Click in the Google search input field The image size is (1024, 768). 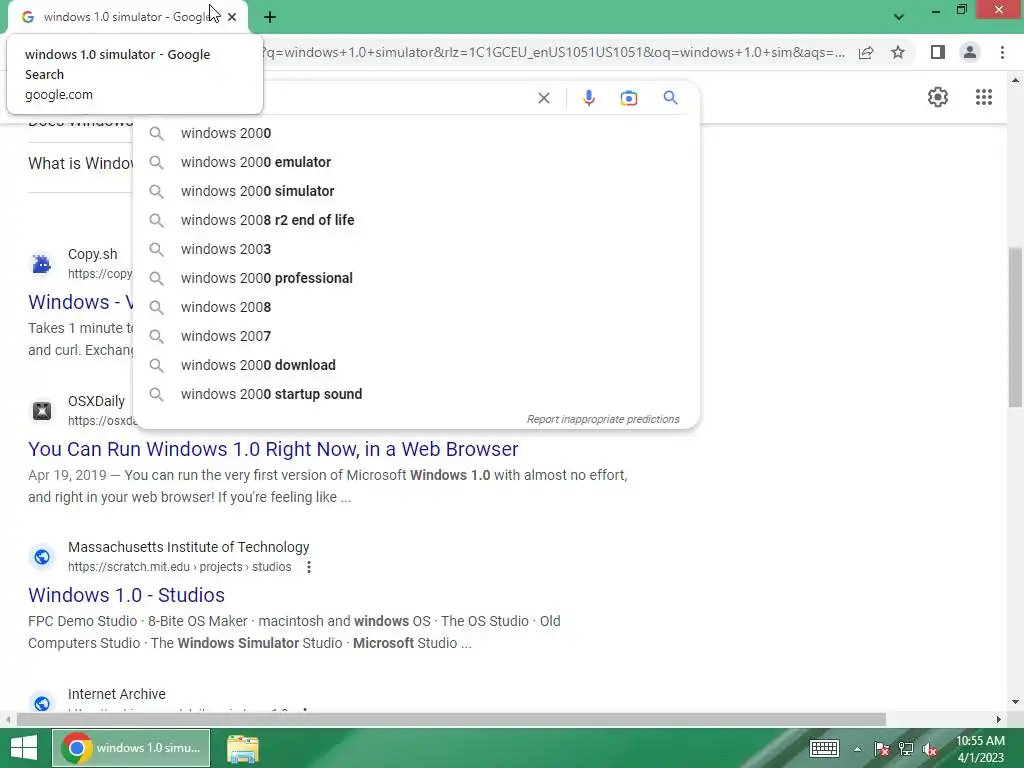pos(398,98)
